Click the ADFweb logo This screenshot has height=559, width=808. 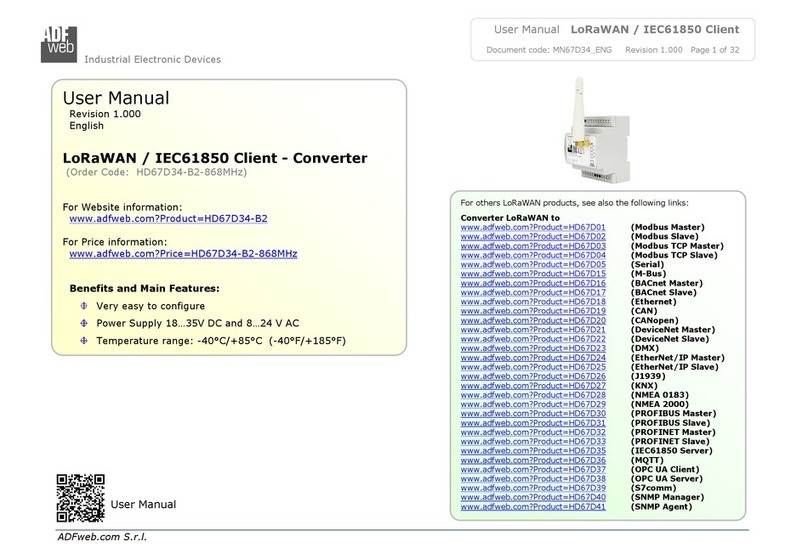(59, 44)
